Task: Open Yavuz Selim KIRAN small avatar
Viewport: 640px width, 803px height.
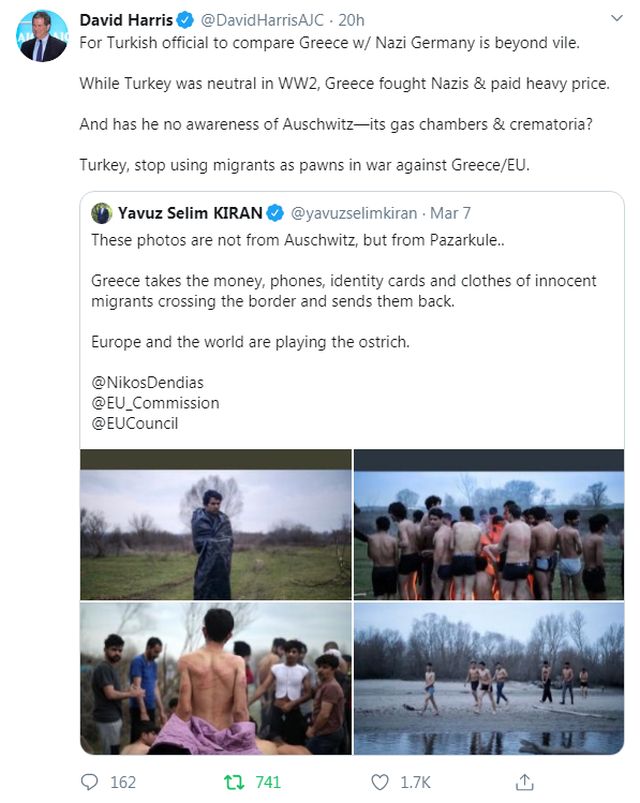Action: (101, 213)
